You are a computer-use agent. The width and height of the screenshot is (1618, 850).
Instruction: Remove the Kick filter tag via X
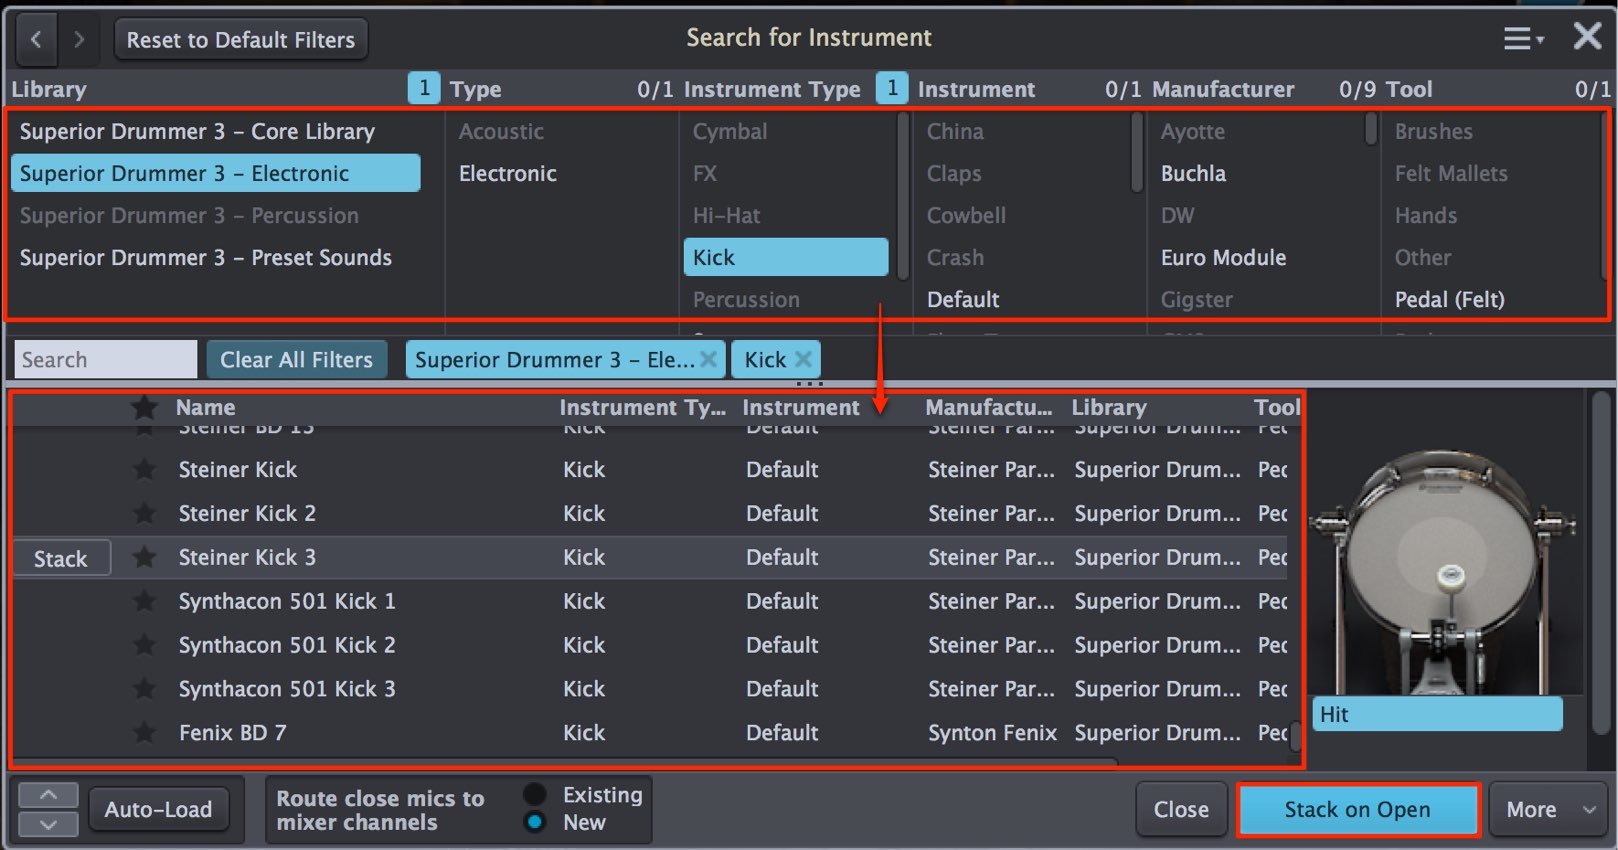[803, 359]
